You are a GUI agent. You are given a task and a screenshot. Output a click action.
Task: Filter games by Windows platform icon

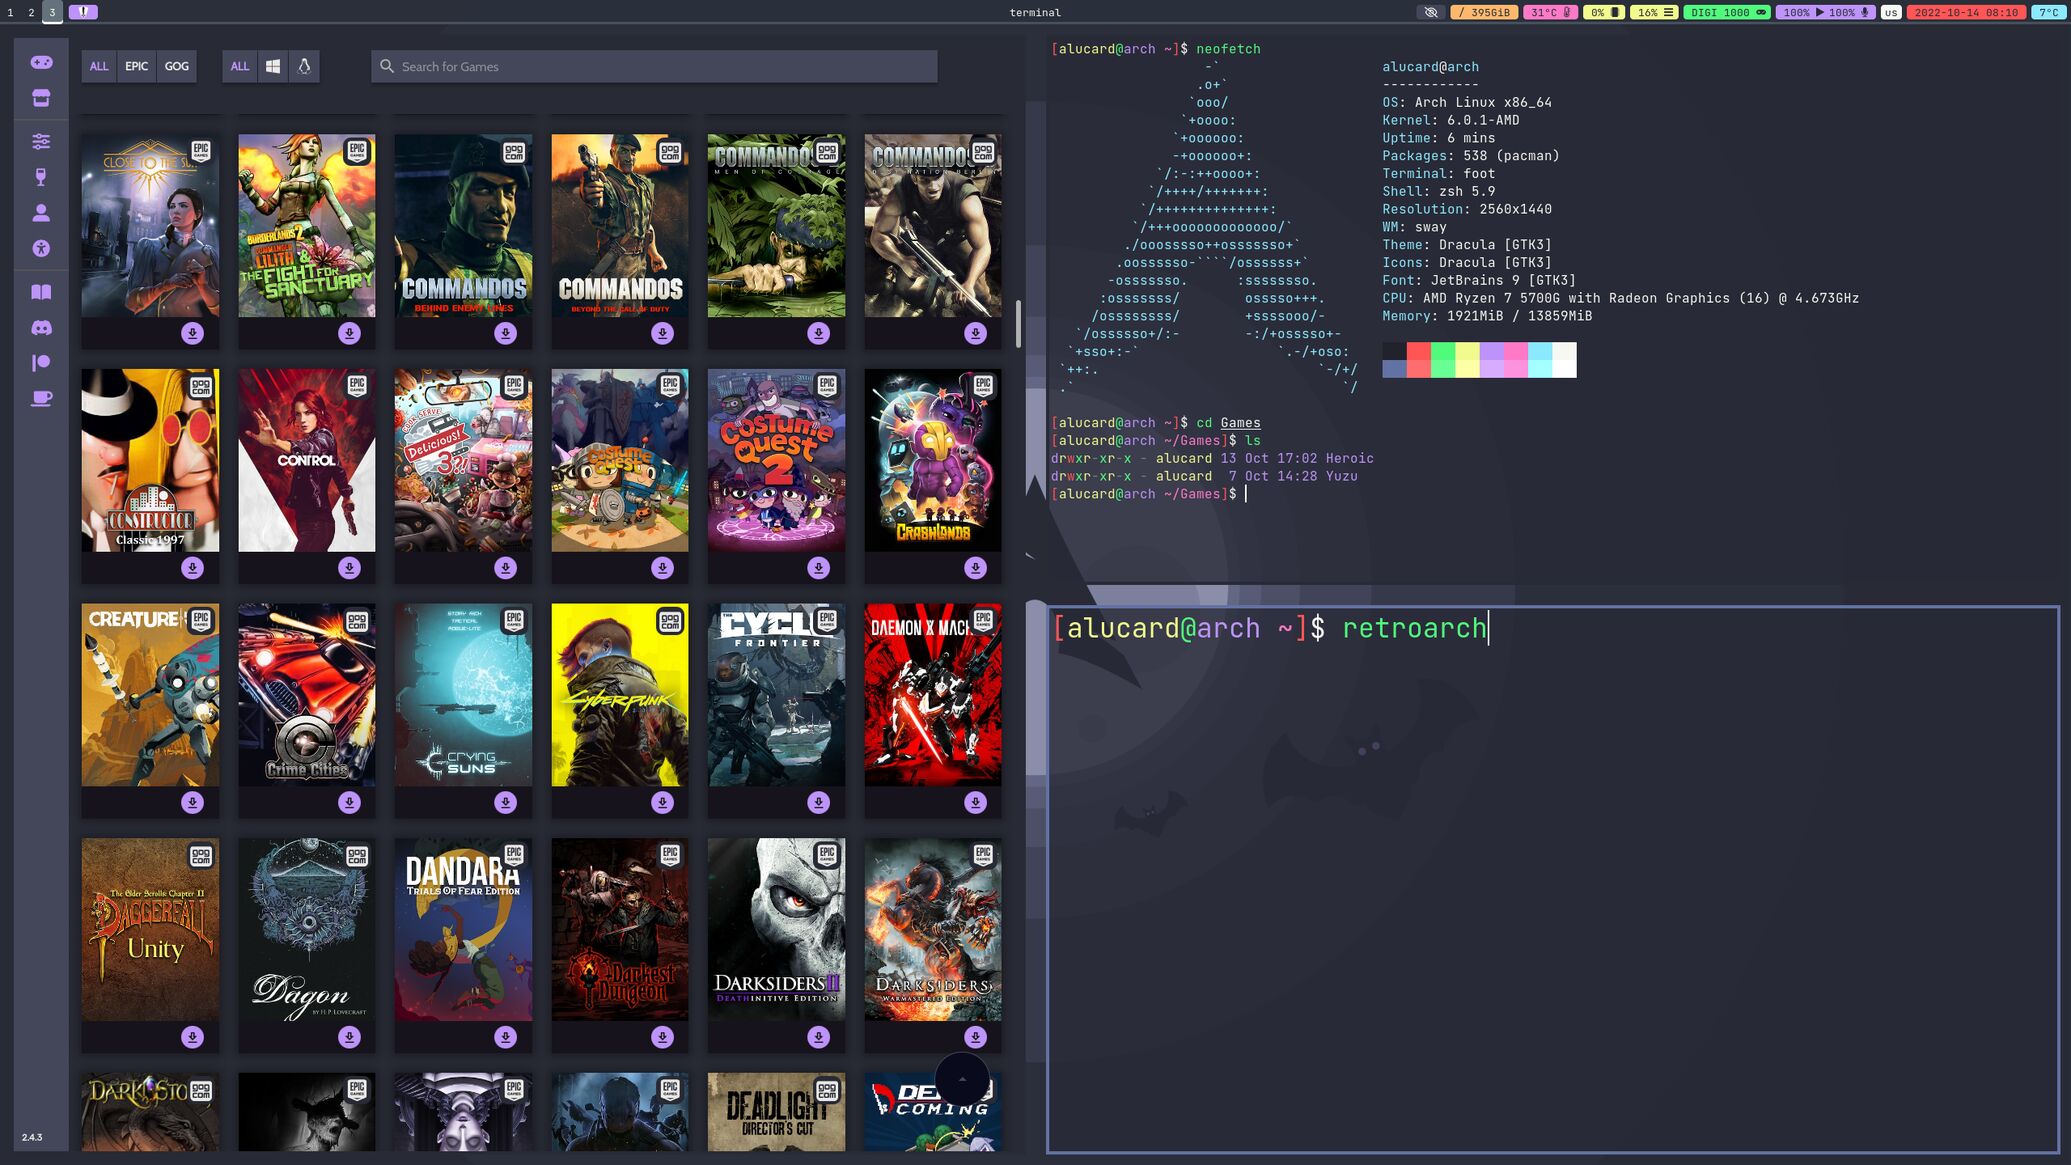(273, 66)
